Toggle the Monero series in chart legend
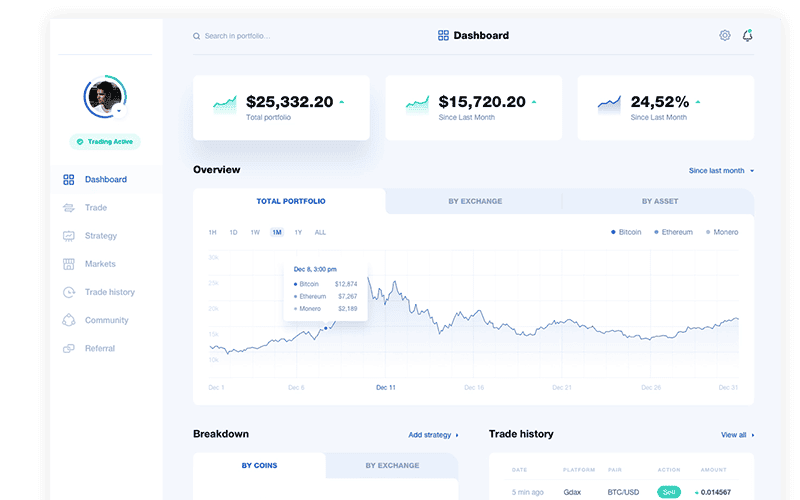The width and height of the screenshot is (800, 500). click(x=721, y=232)
